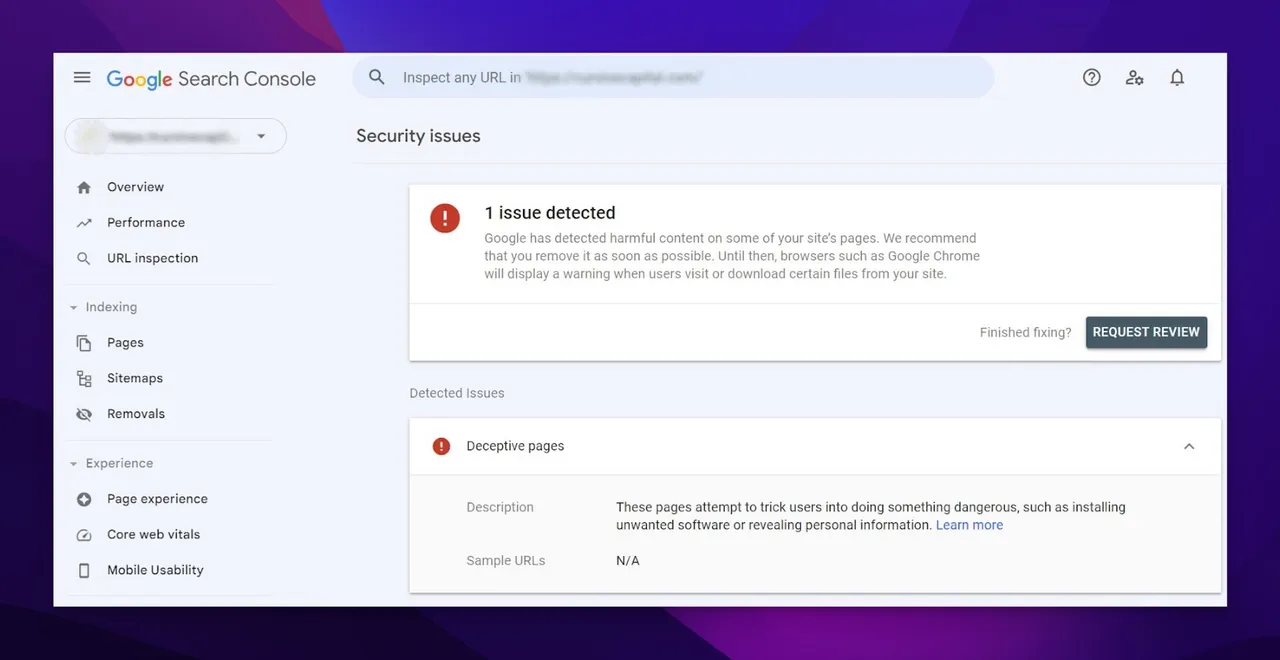The height and width of the screenshot is (660, 1280).
Task: Open URL inspection from sidebar
Action: [152, 258]
